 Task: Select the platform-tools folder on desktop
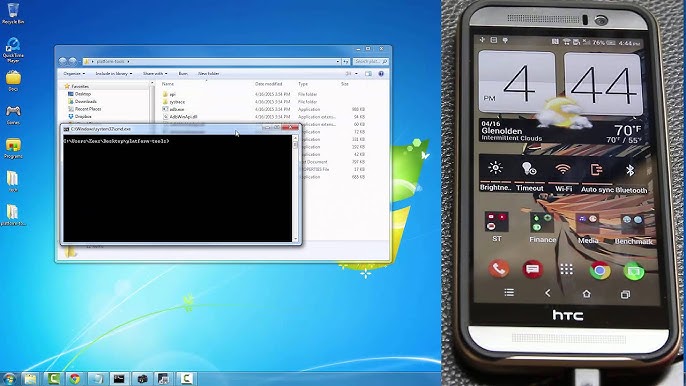click(x=13, y=215)
